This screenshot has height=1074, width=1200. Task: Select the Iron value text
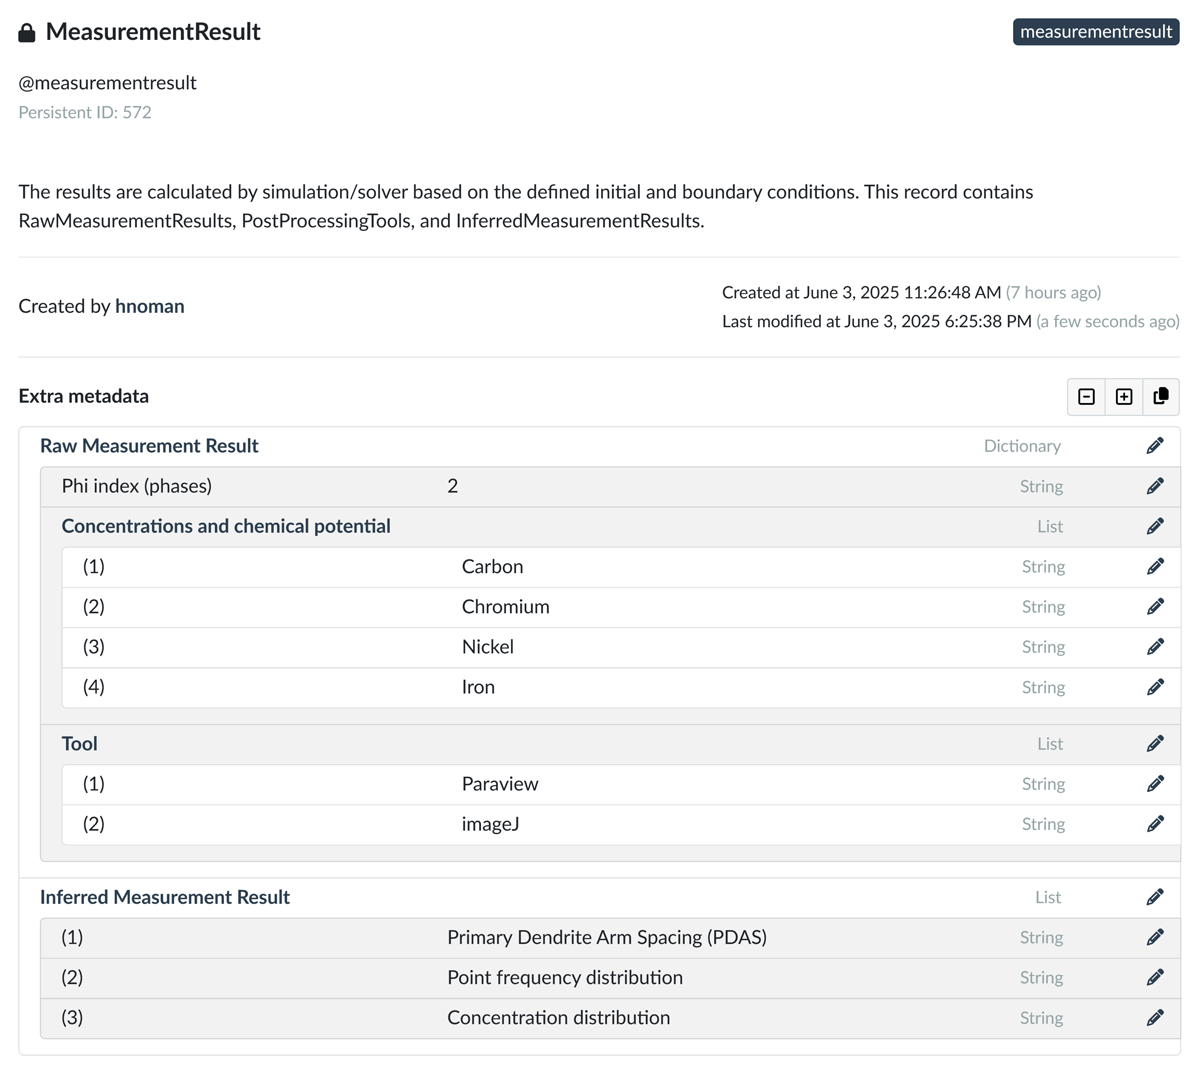[478, 687]
